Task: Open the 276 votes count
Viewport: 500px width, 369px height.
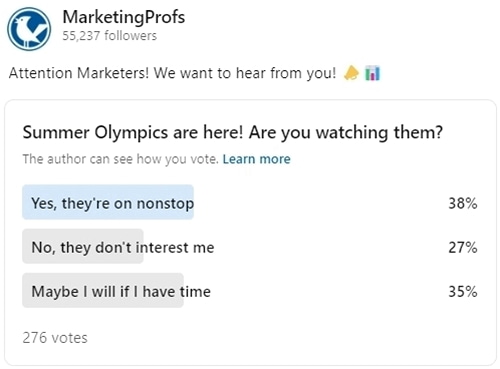Action: pos(55,338)
